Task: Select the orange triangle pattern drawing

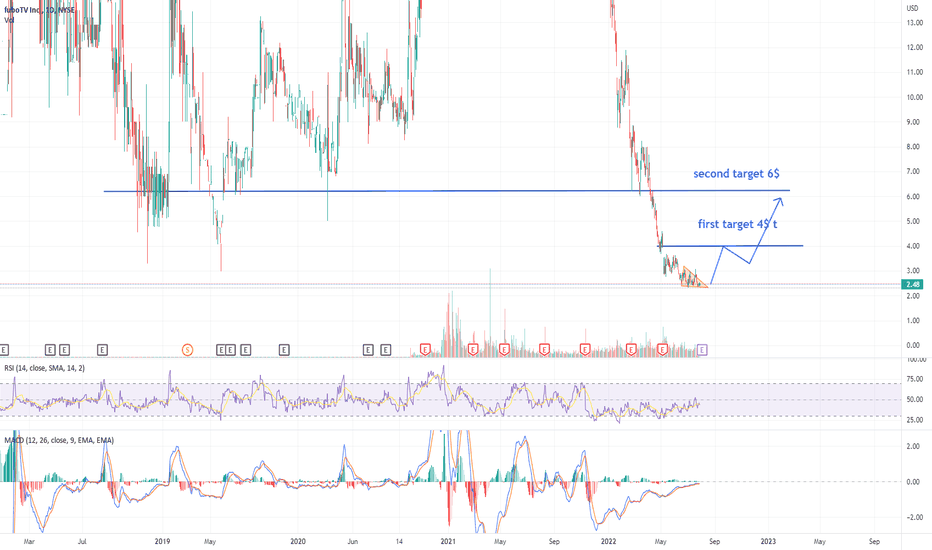Action: [x=694, y=278]
